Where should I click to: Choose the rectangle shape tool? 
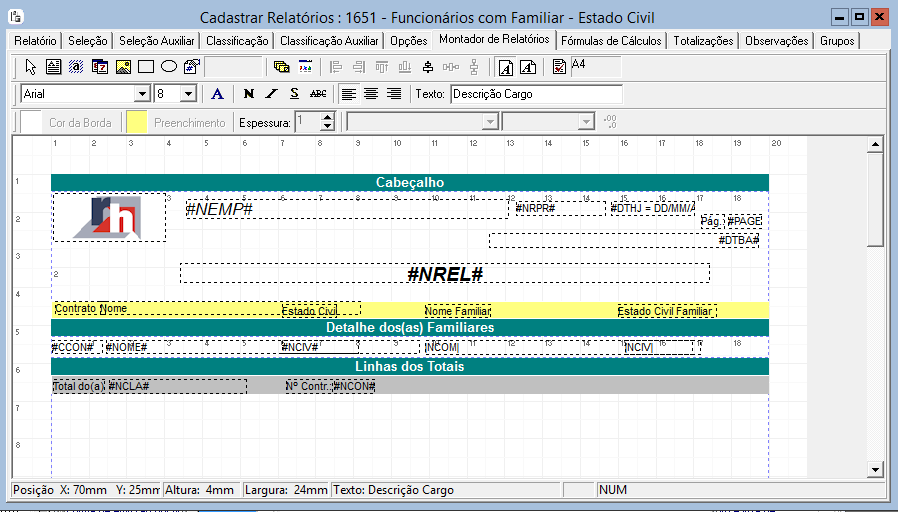point(146,67)
